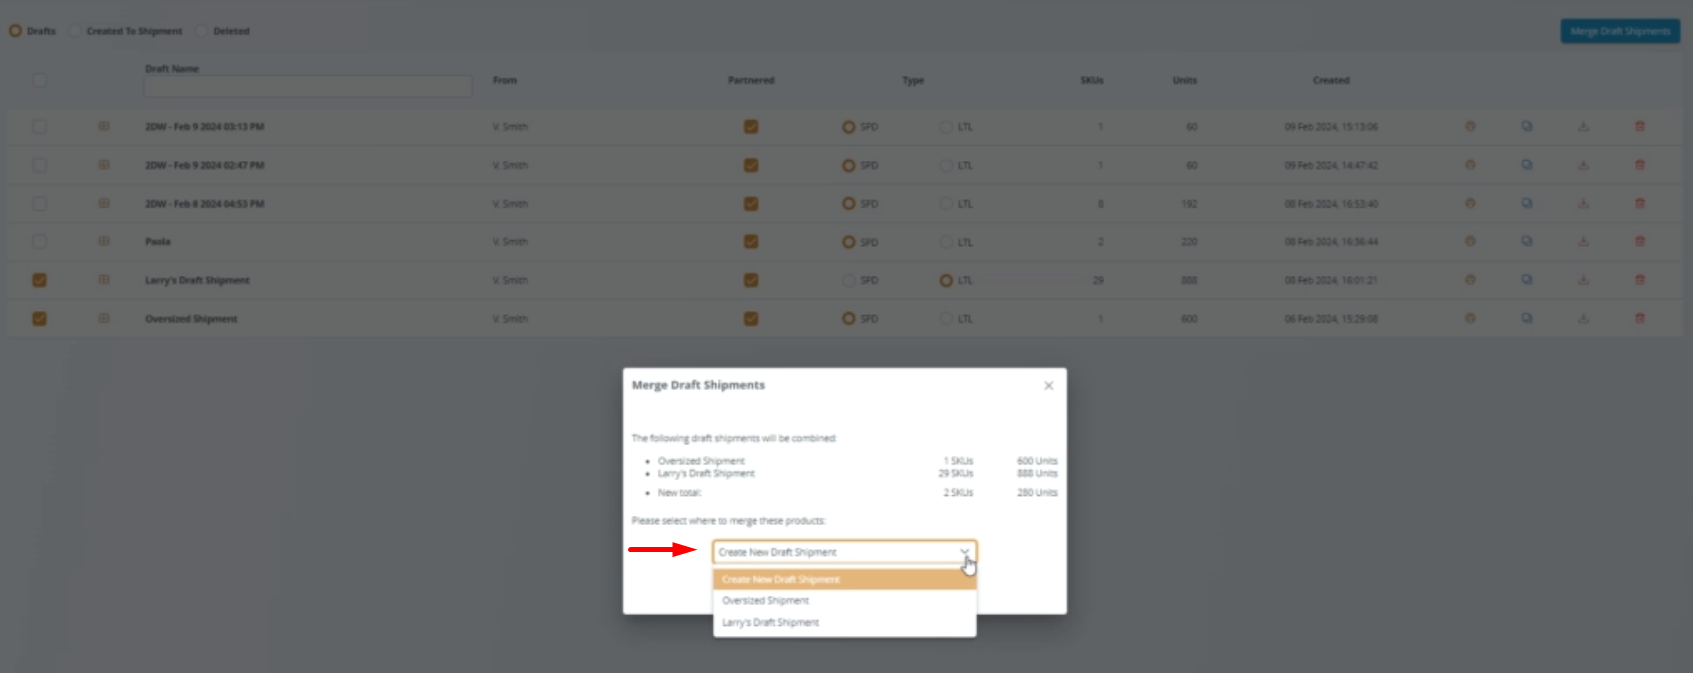Screen dimensions: 1693x673
Task: Select LTL type for the Oversized Shipment row
Action: [x=946, y=319]
